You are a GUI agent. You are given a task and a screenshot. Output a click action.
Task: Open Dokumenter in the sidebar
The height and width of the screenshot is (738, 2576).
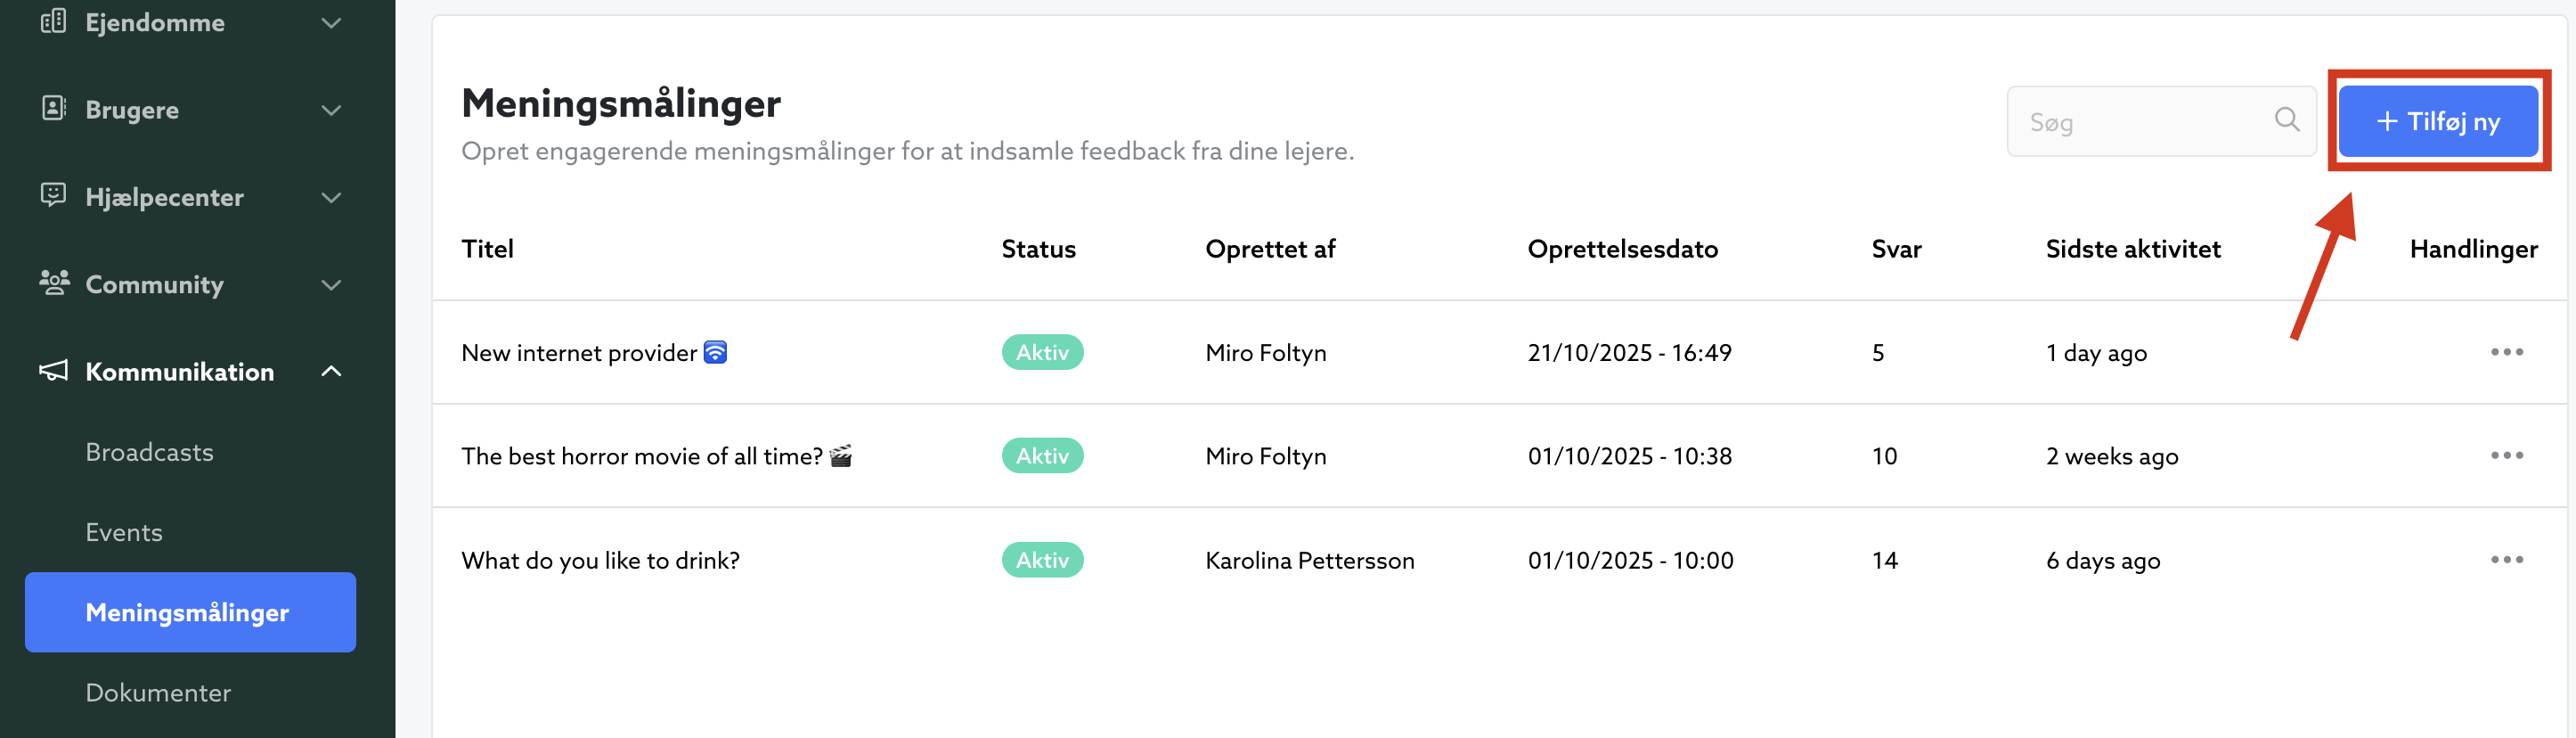tap(158, 692)
